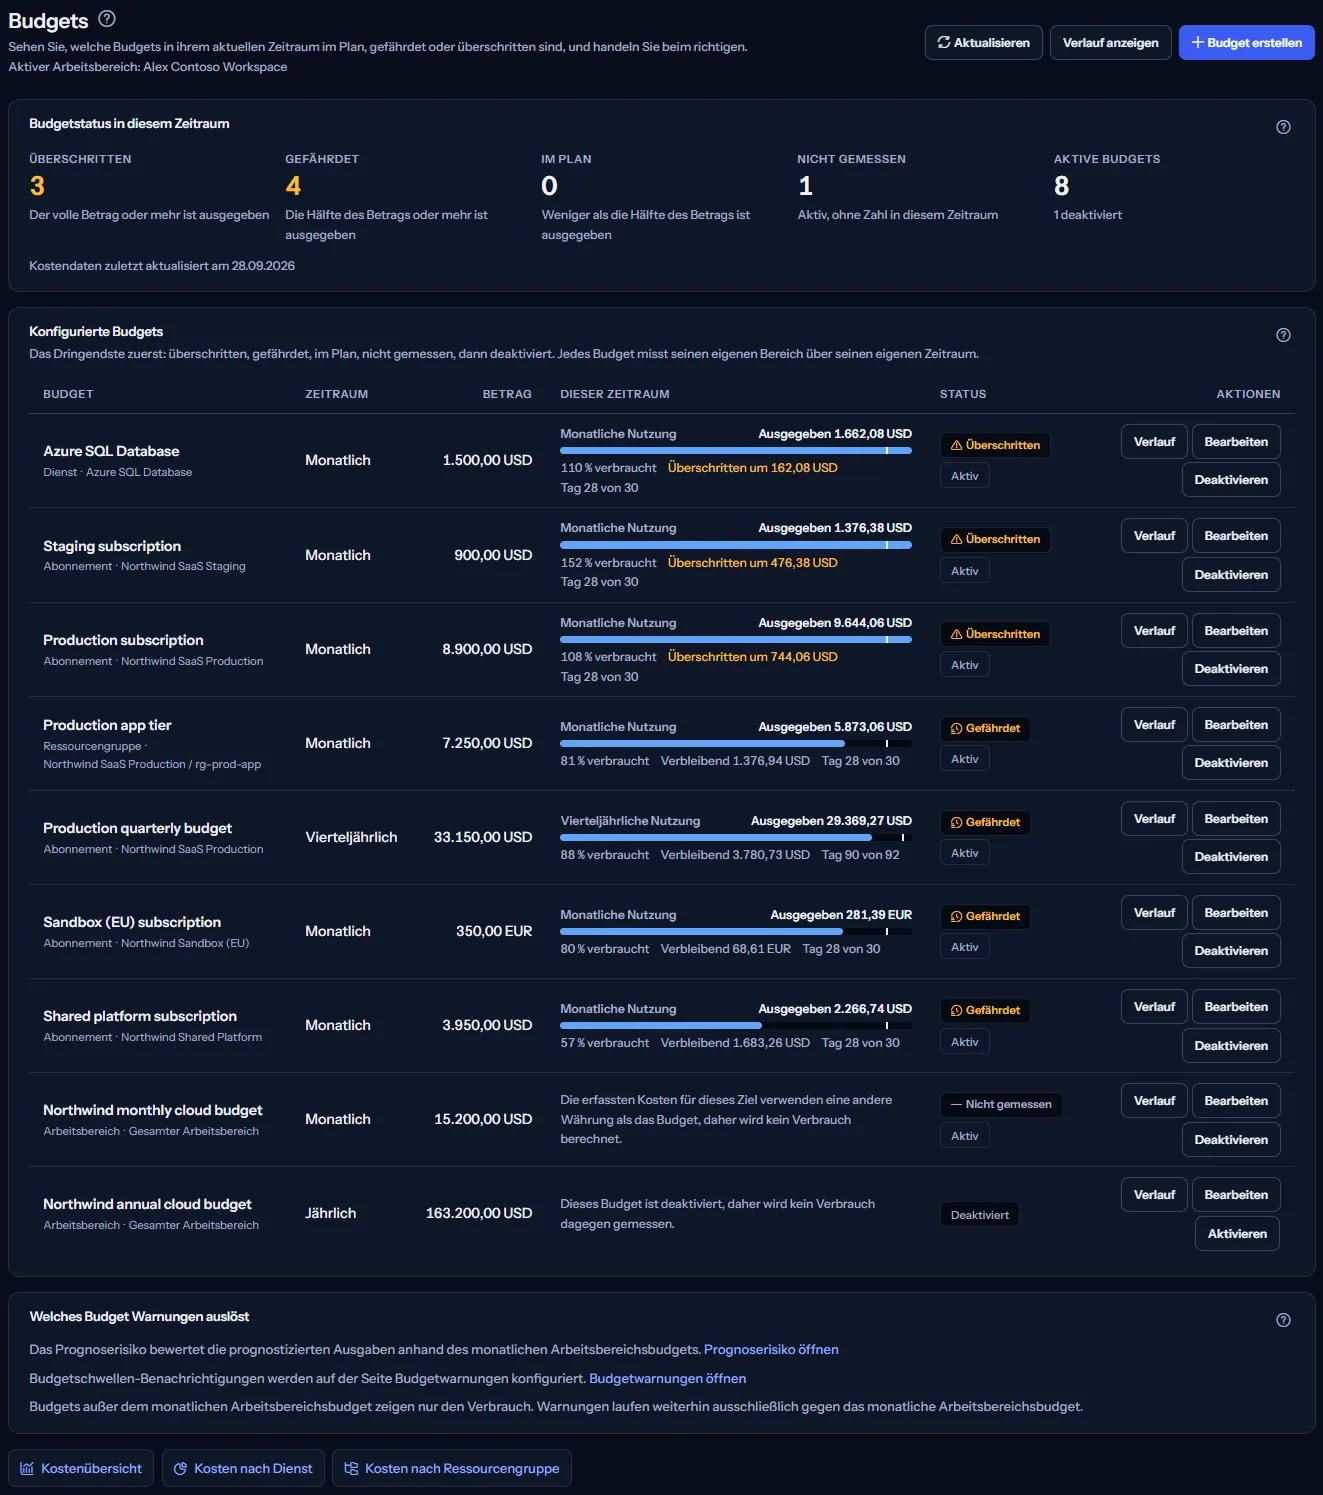Deactivate the Northwind monthly cloud budget
This screenshot has width=1323, height=1495.
coord(1231,1140)
